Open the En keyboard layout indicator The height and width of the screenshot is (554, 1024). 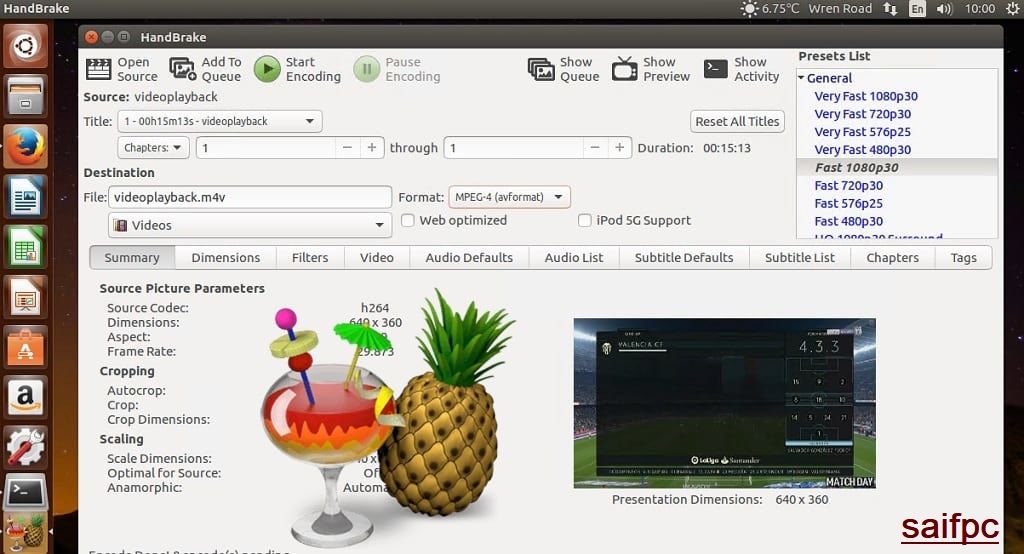click(x=918, y=8)
